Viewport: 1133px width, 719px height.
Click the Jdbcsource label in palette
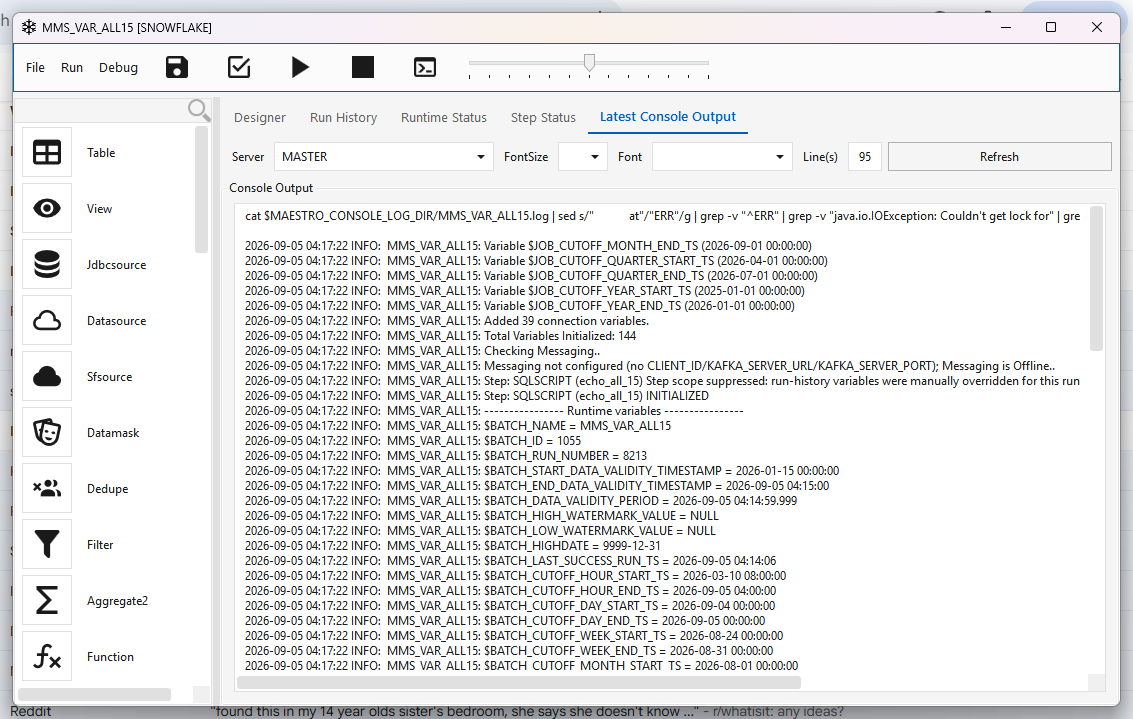pos(116,264)
